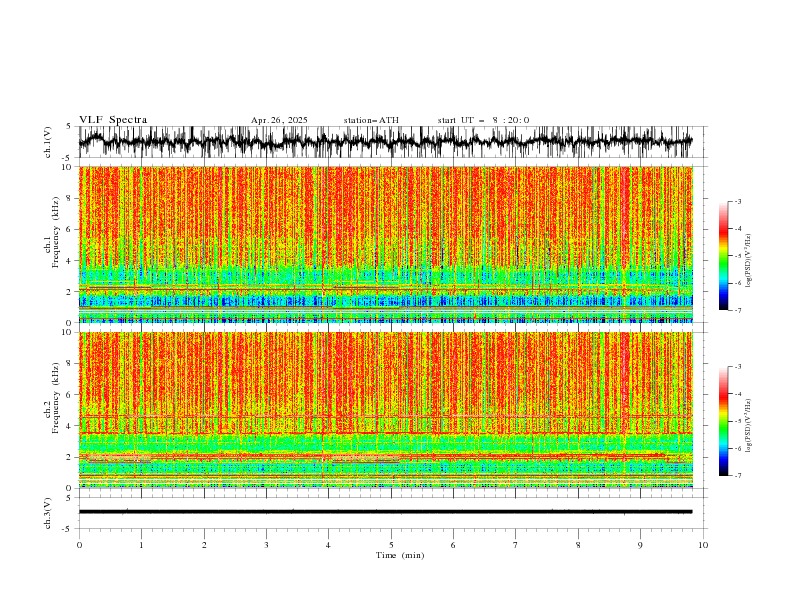Click the "station=ATH" header label
Screen dimensions: 792x612
point(371,120)
